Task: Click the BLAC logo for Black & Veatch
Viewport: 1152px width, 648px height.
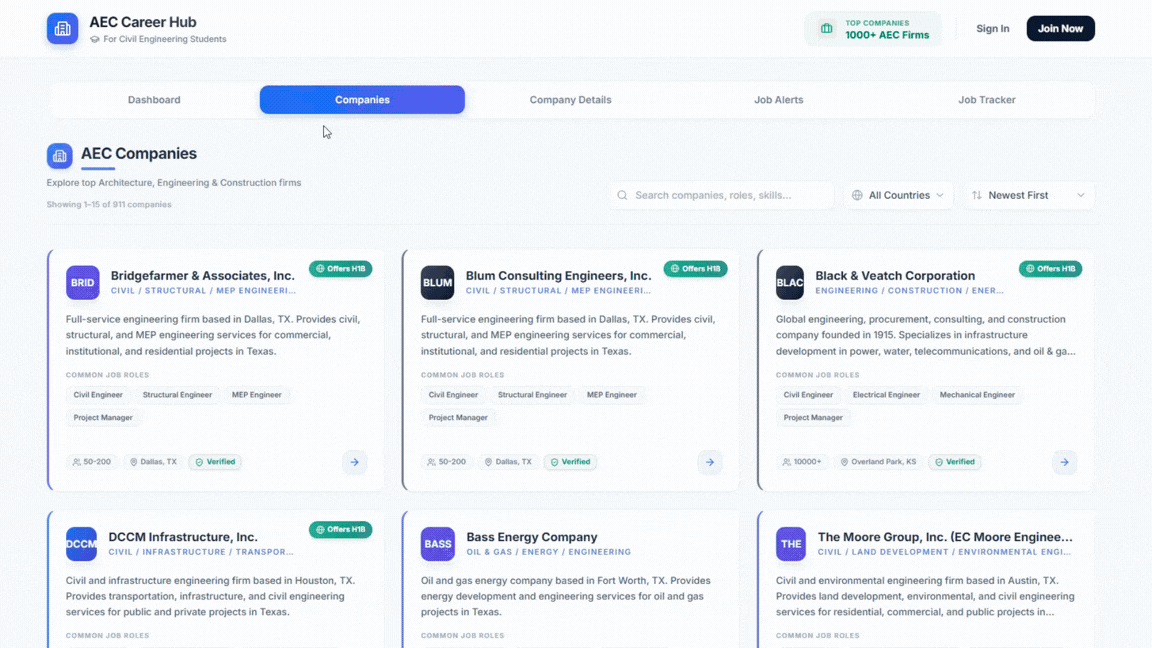Action: coord(790,282)
